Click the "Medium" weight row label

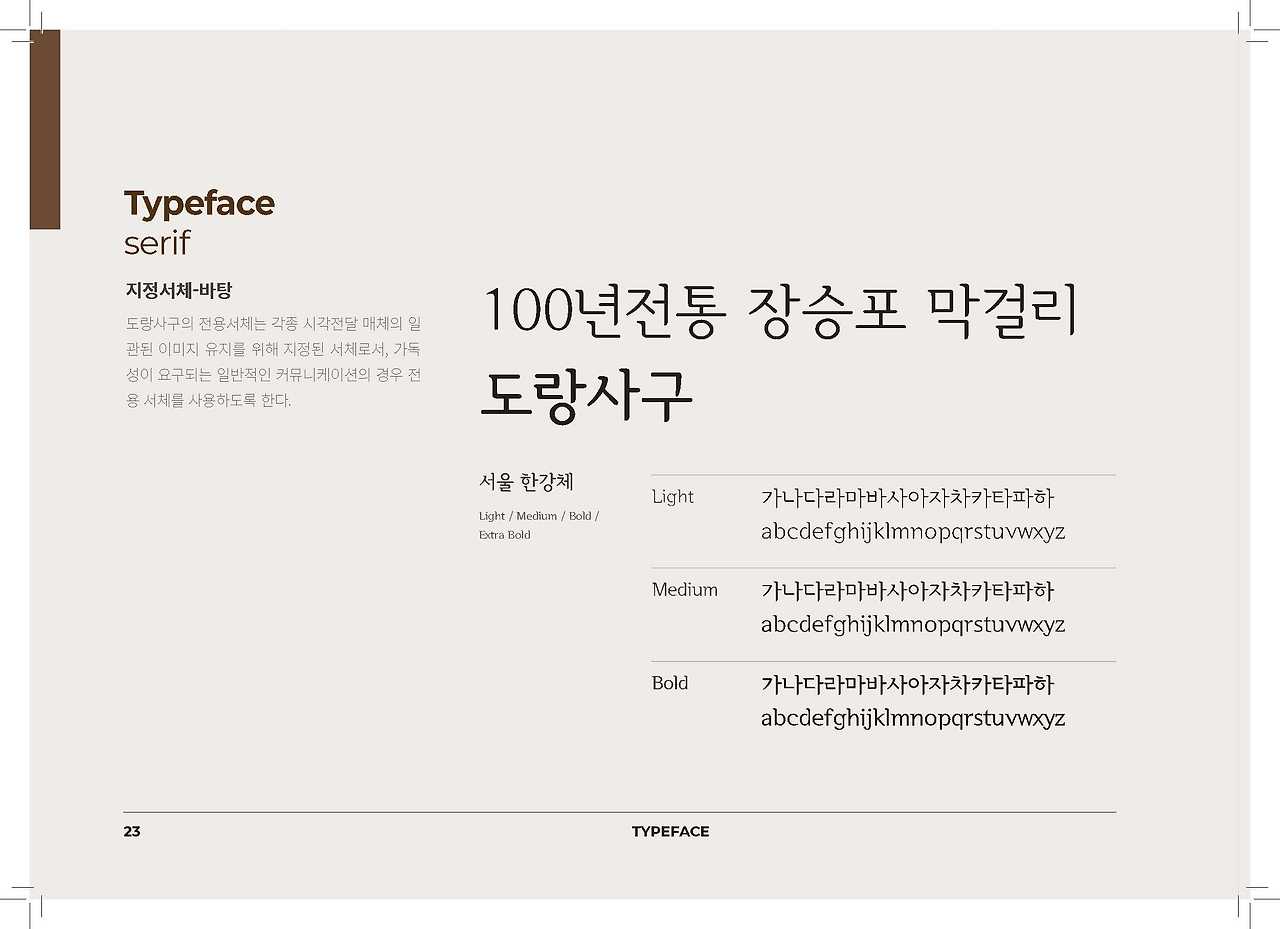(x=685, y=590)
